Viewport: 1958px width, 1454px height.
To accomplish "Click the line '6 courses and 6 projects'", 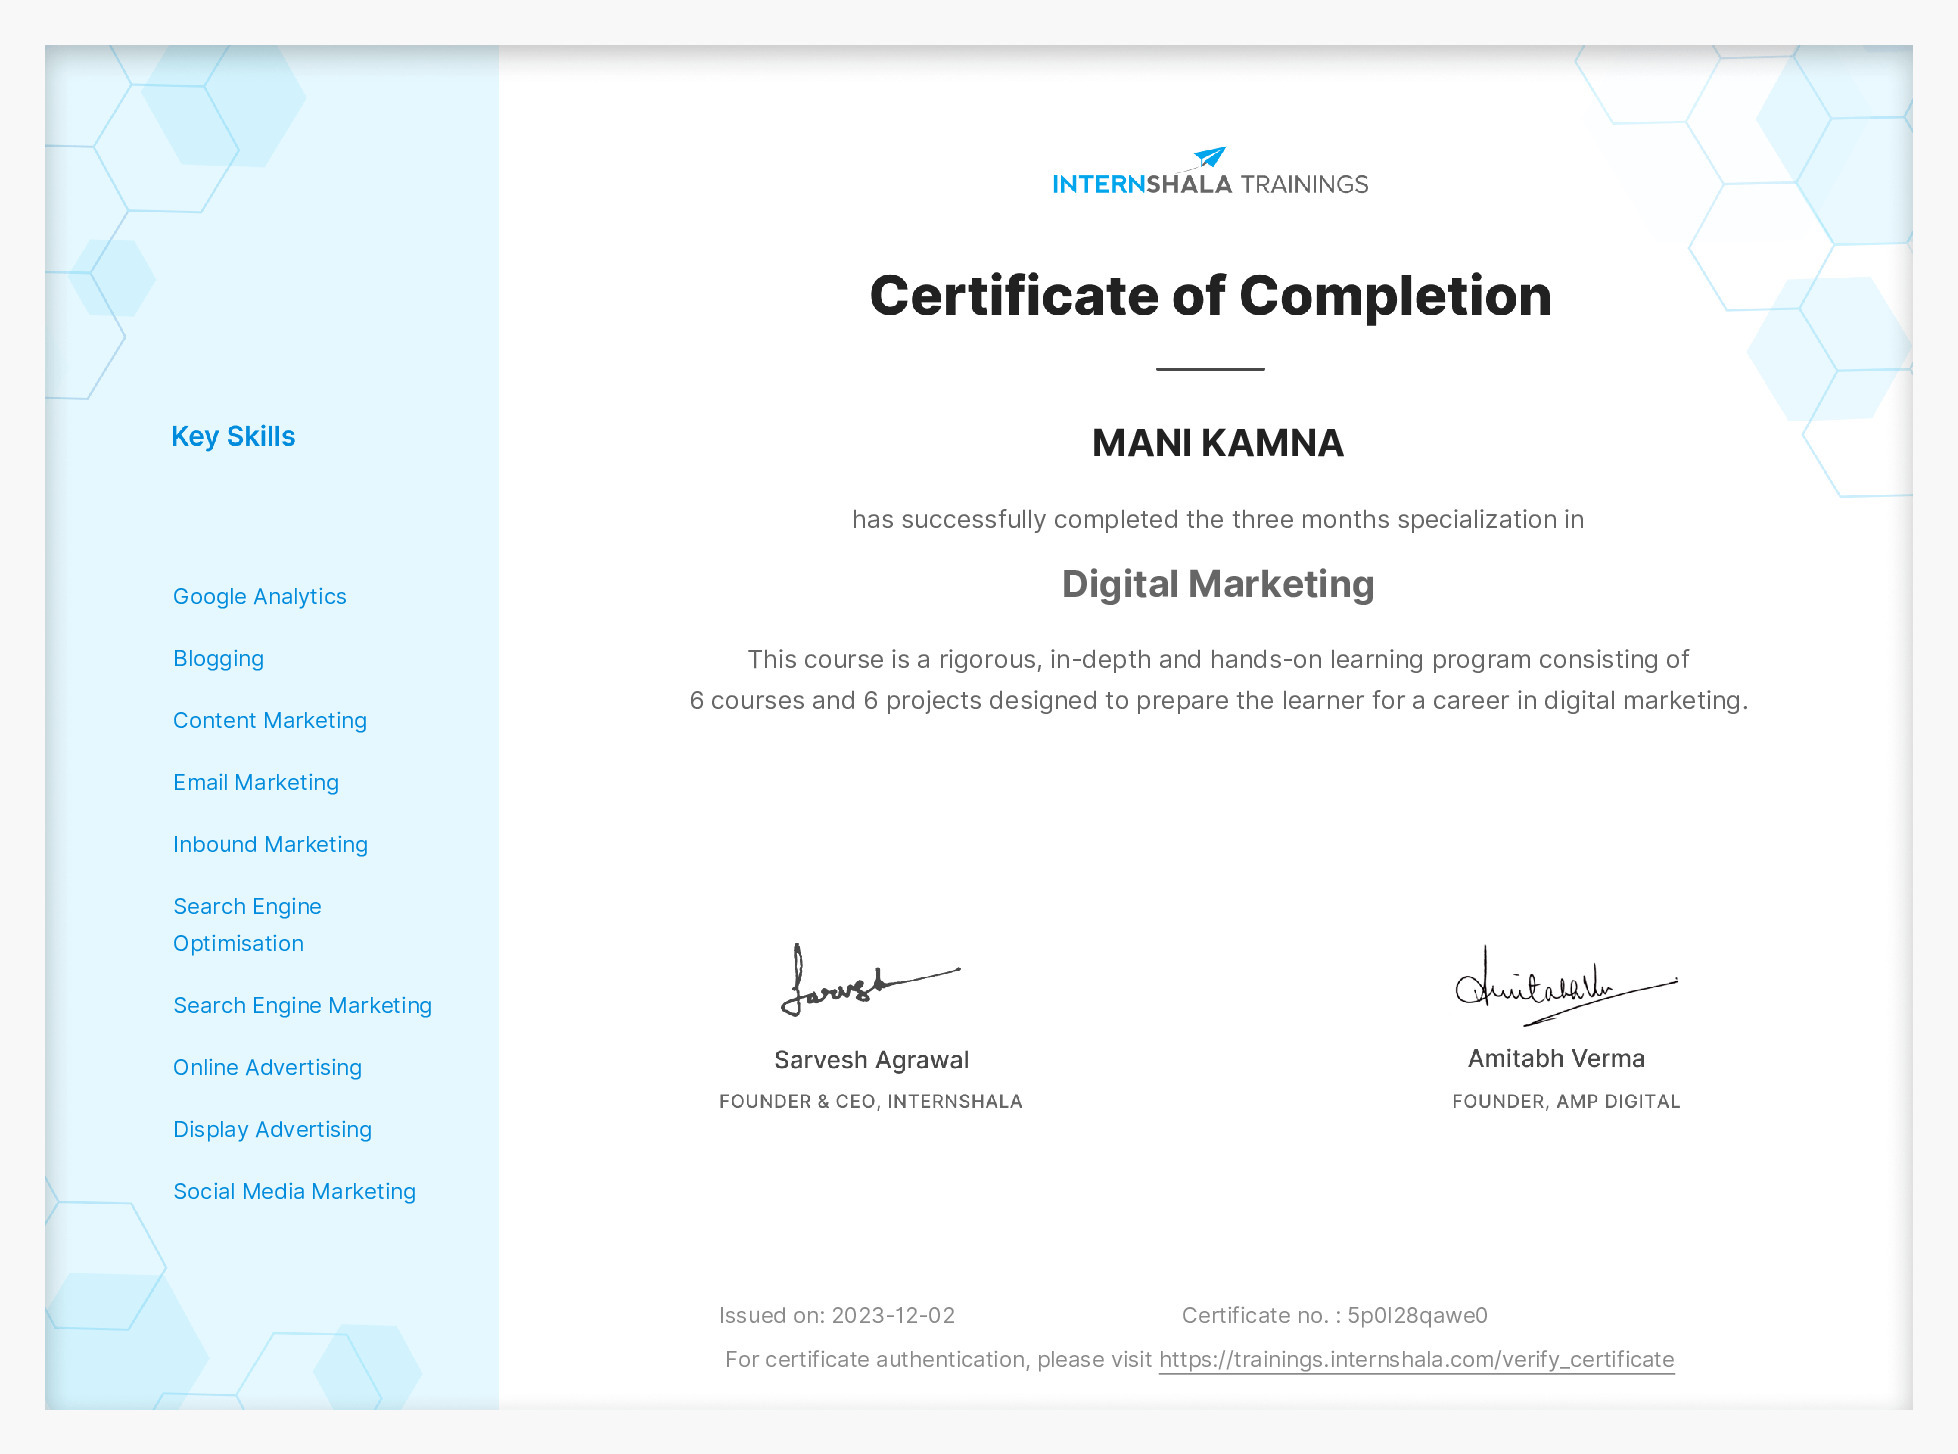I will tap(1219, 701).
